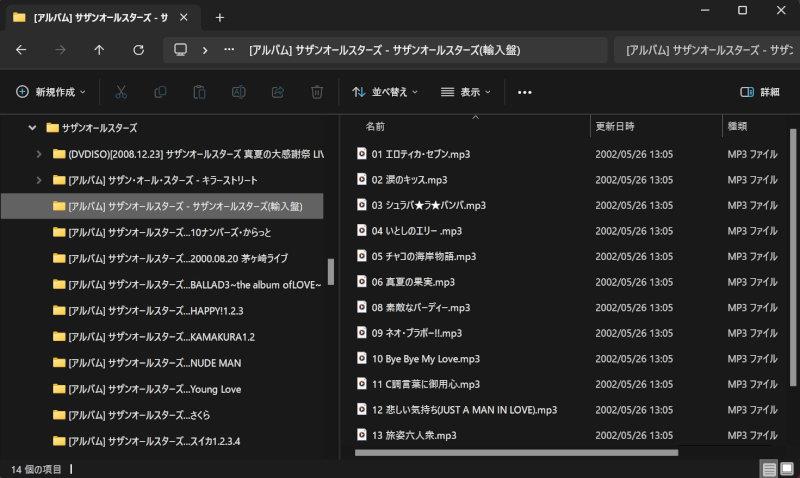Click the icon of 08 素敵なバーディー.mp3
Viewport: 800px width, 478px height.
pyautogui.click(x=362, y=307)
